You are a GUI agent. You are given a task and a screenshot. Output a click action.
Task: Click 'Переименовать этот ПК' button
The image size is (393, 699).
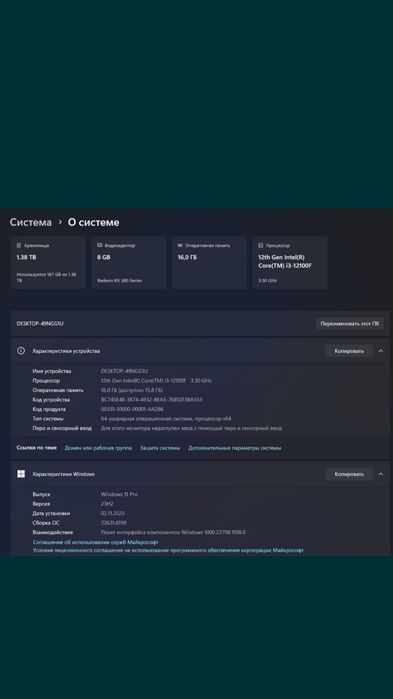(x=350, y=323)
